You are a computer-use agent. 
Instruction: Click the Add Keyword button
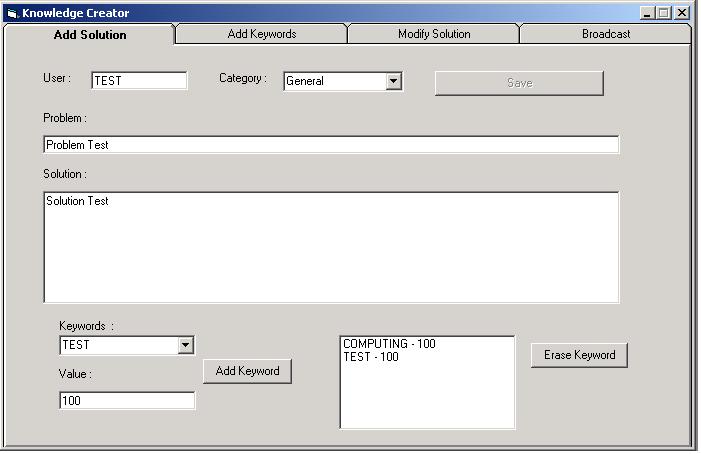(x=247, y=371)
